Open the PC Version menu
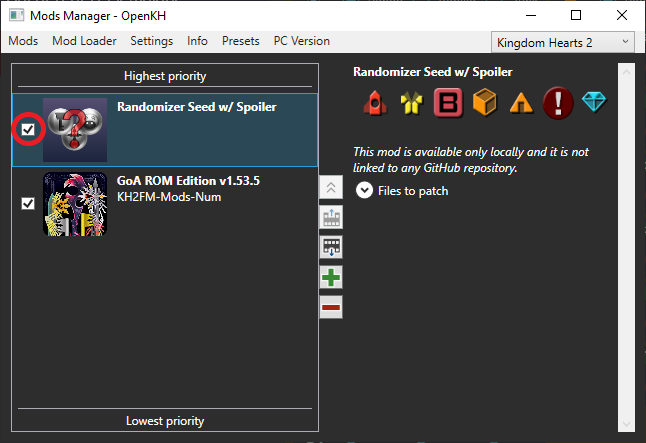The height and width of the screenshot is (443, 646). [x=301, y=41]
